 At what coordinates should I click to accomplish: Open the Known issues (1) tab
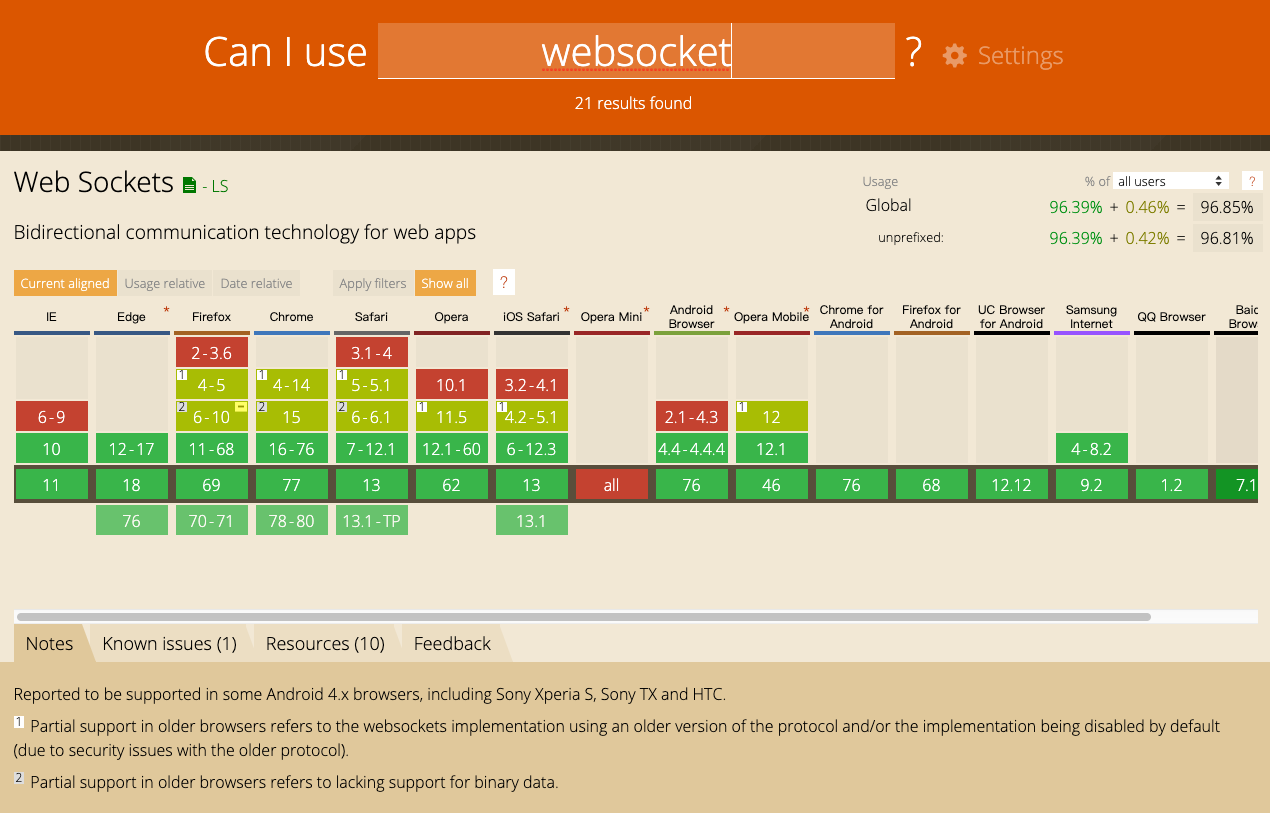[x=169, y=643]
